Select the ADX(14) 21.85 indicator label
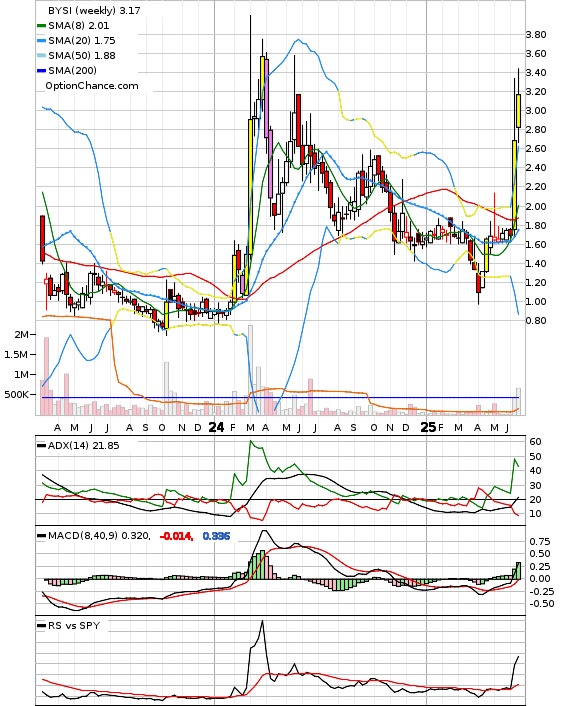 [x=83, y=446]
